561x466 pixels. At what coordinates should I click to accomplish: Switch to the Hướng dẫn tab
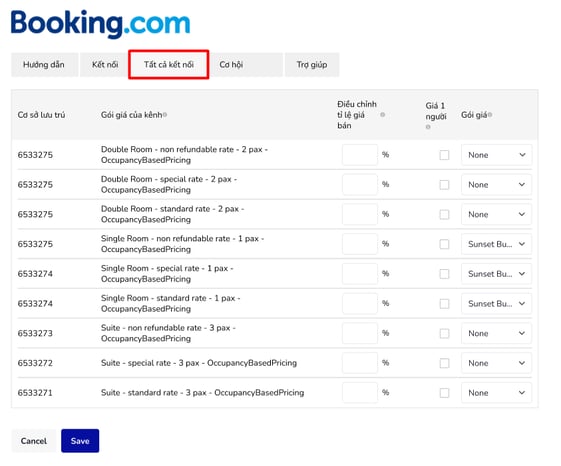coord(44,65)
